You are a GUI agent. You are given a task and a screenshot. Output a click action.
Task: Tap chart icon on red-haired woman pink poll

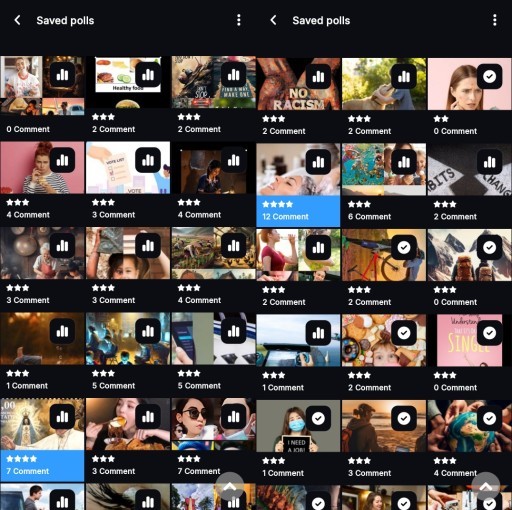point(62,160)
